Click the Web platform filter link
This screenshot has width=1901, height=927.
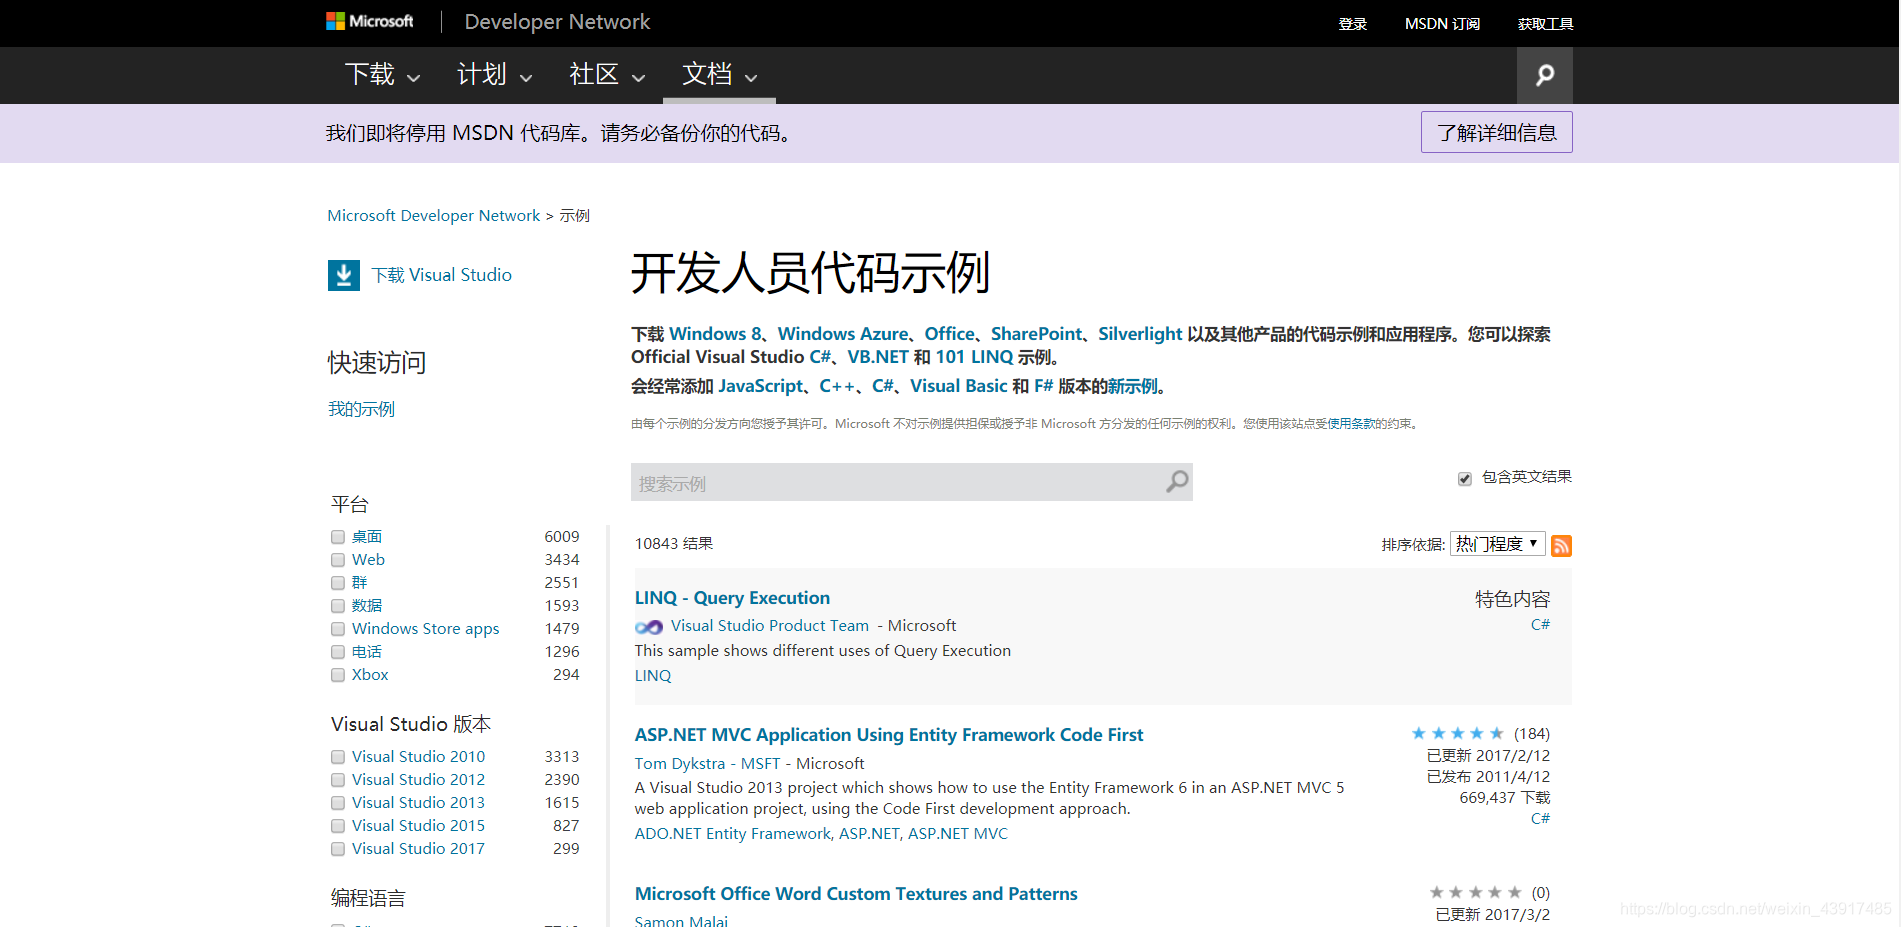point(368,560)
